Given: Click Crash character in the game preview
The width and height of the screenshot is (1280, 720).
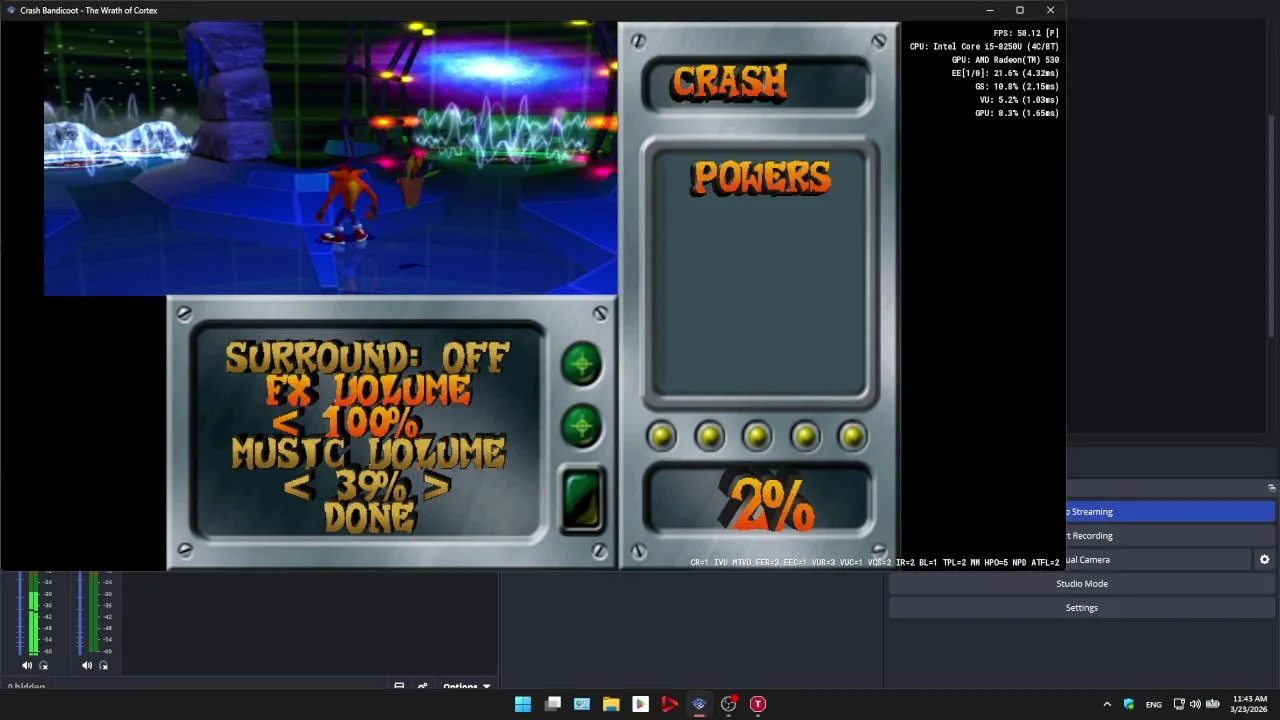Looking at the screenshot, I should pyautogui.click(x=347, y=205).
